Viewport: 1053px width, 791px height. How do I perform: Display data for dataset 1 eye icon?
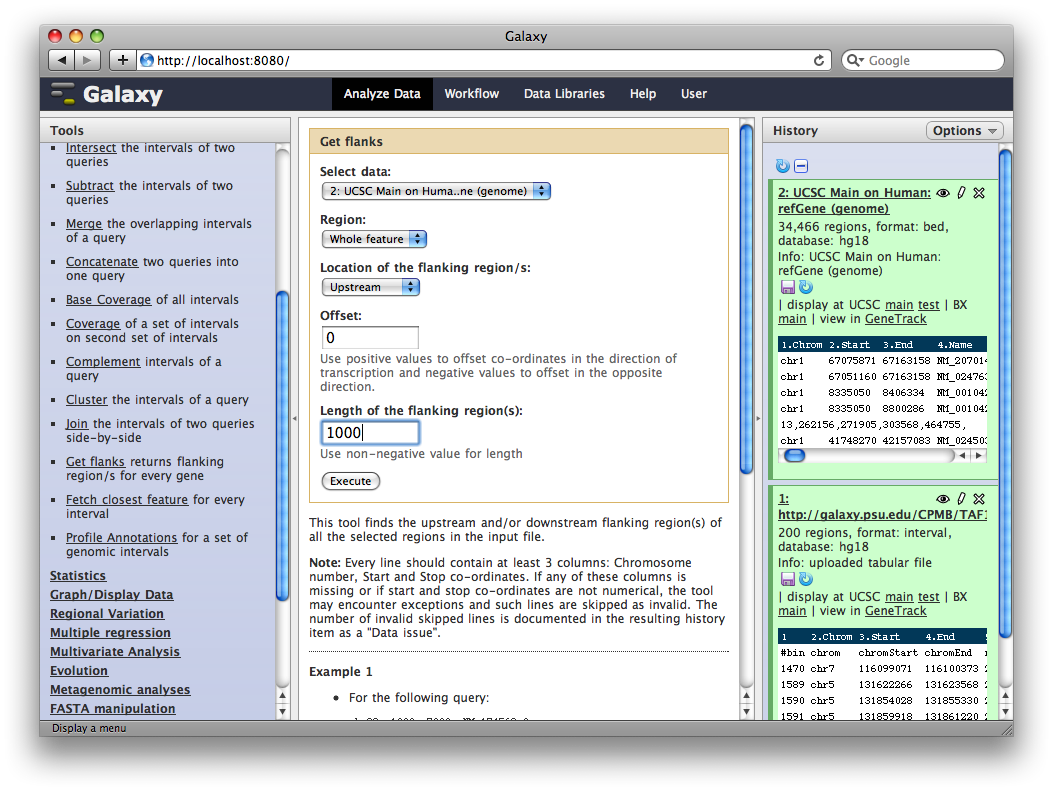click(x=943, y=499)
